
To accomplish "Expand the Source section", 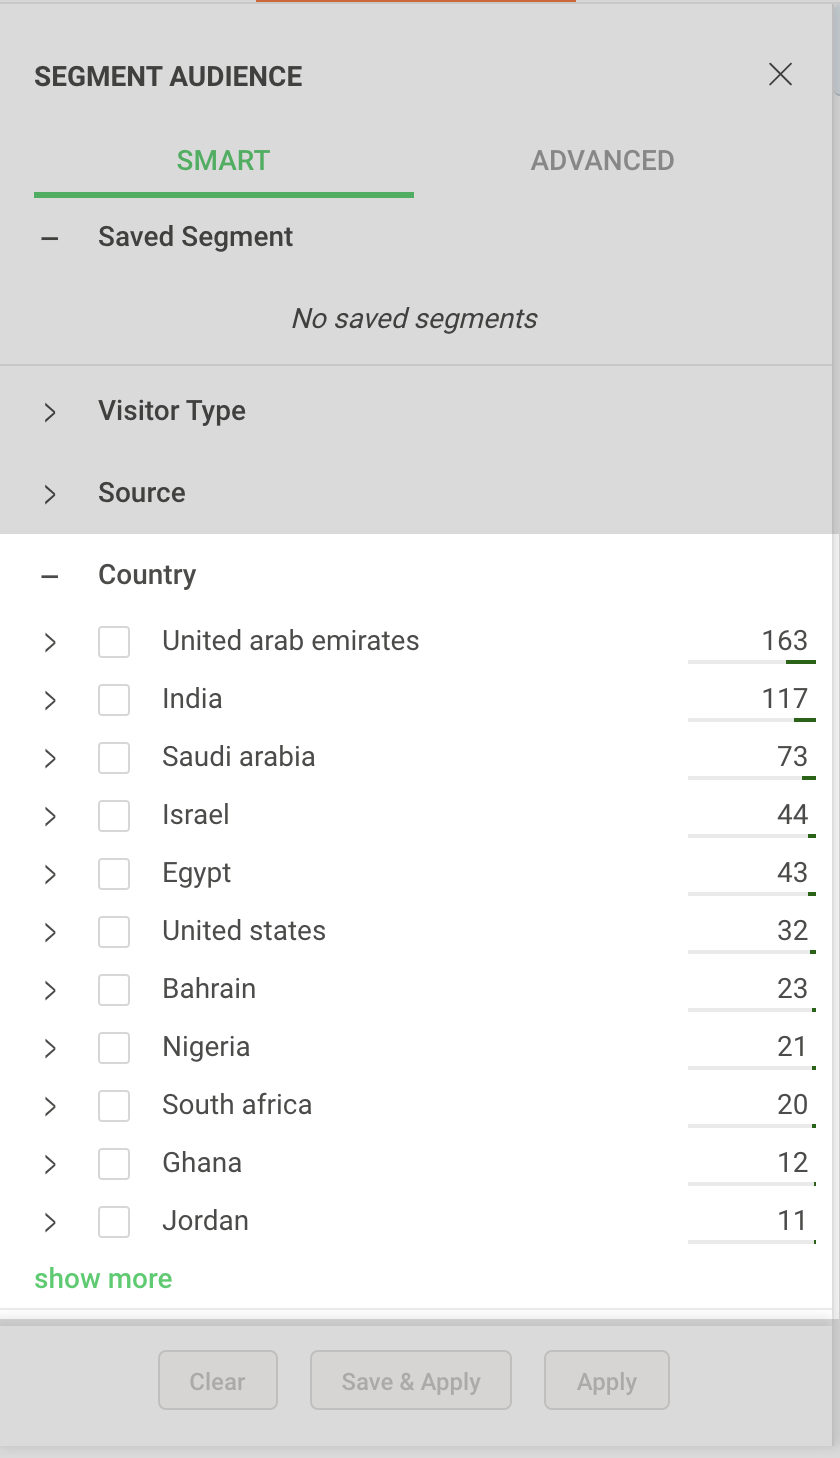I will click(x=50, y=494).
